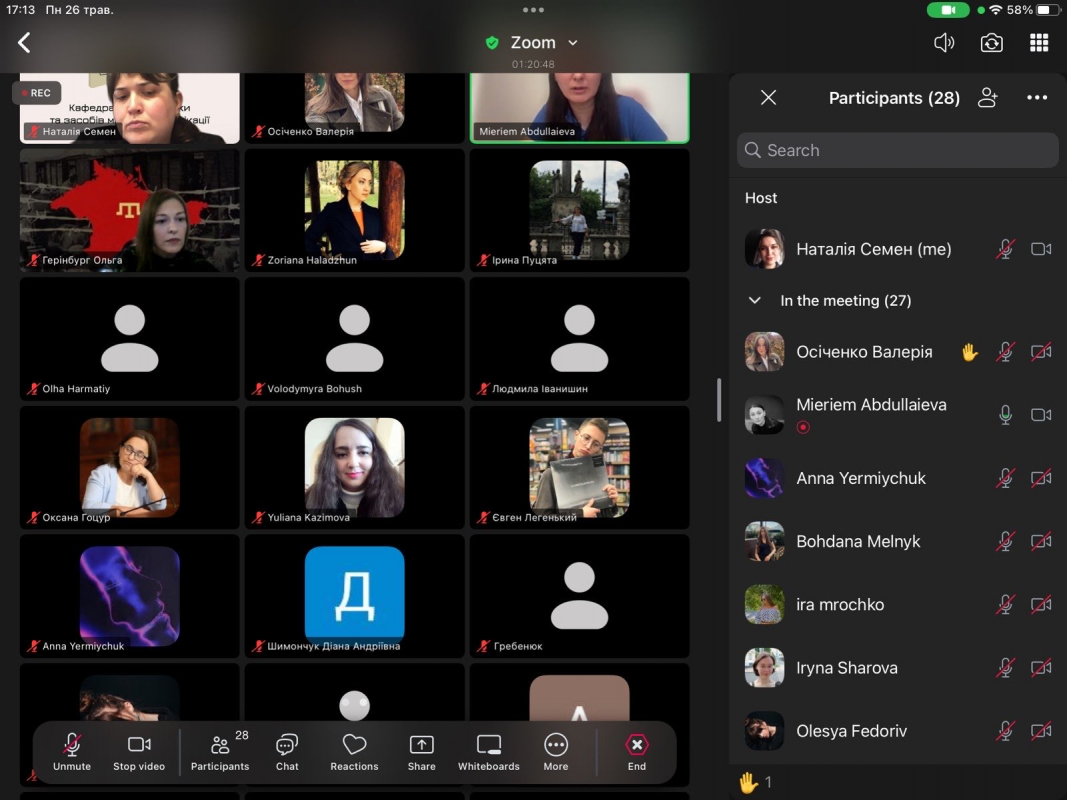Open Whiteboards from the toolbar
The width and height of the screenshot is (1067, 800).
pos(488,752)
